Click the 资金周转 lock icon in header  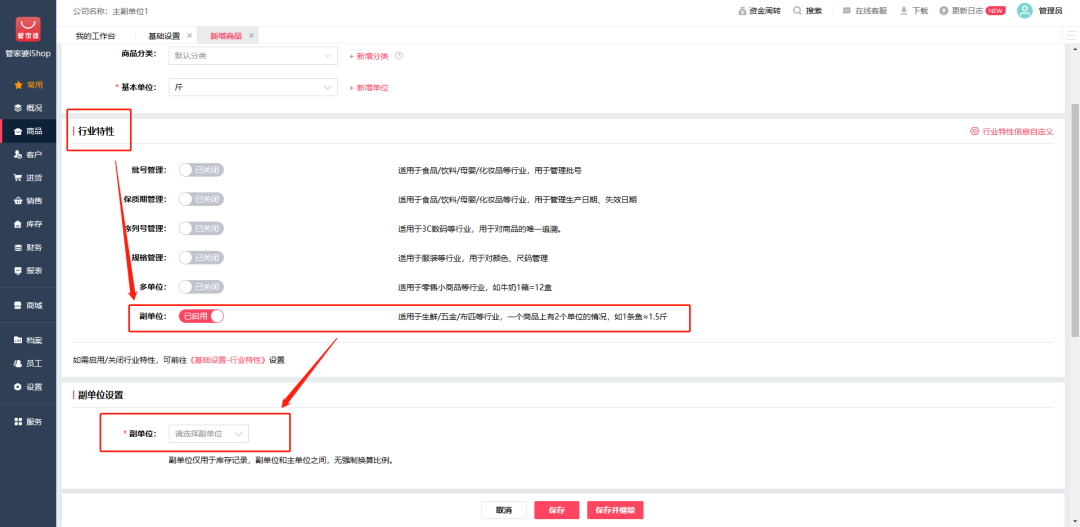742,11
